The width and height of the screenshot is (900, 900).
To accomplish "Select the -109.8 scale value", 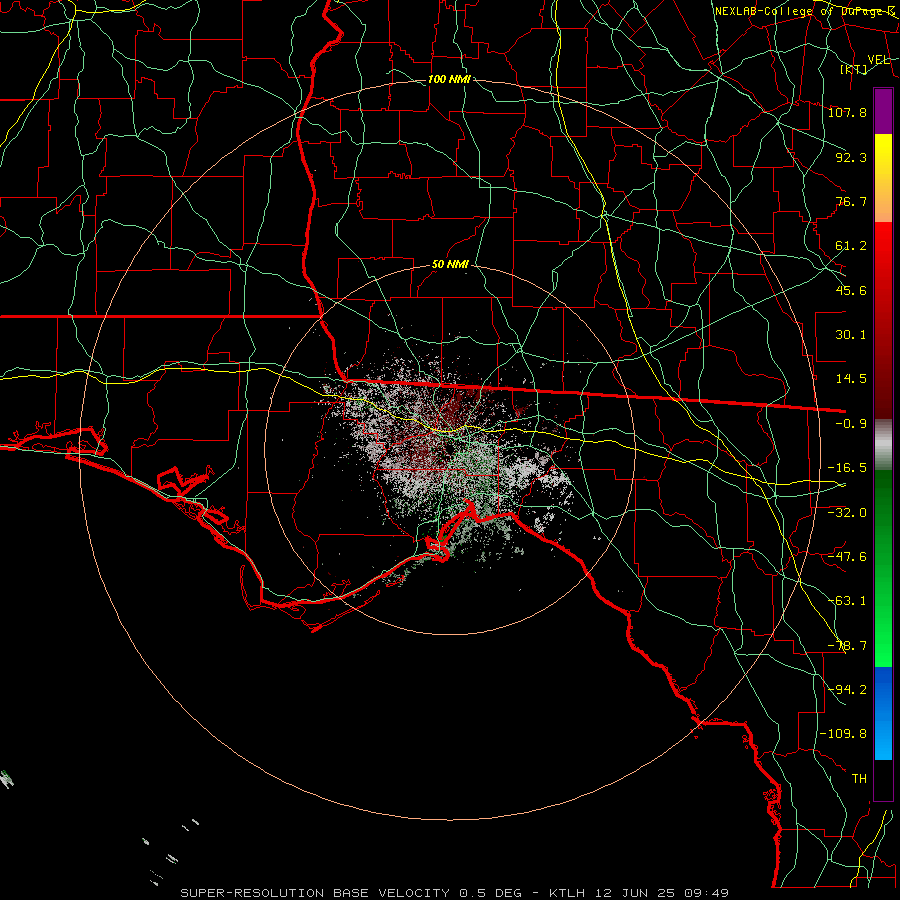I will click(843, 734).
